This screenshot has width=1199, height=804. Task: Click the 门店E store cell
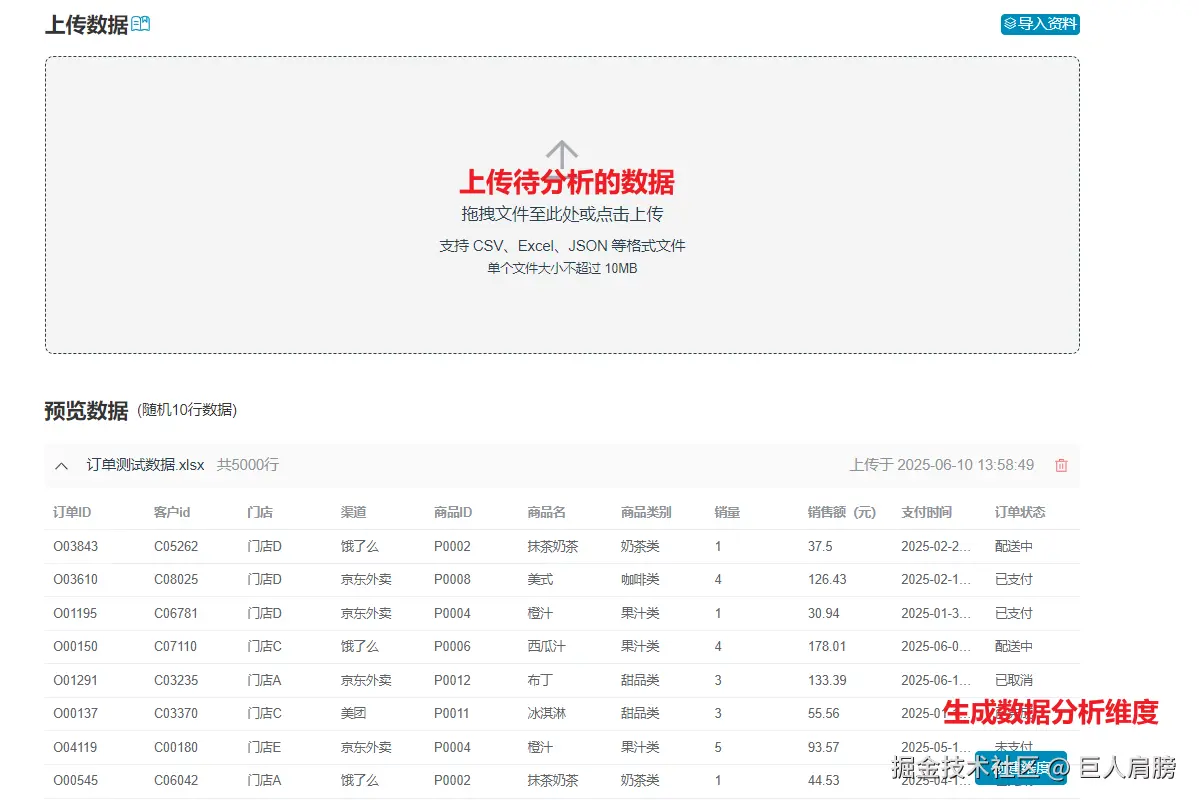tap(264, 747)
